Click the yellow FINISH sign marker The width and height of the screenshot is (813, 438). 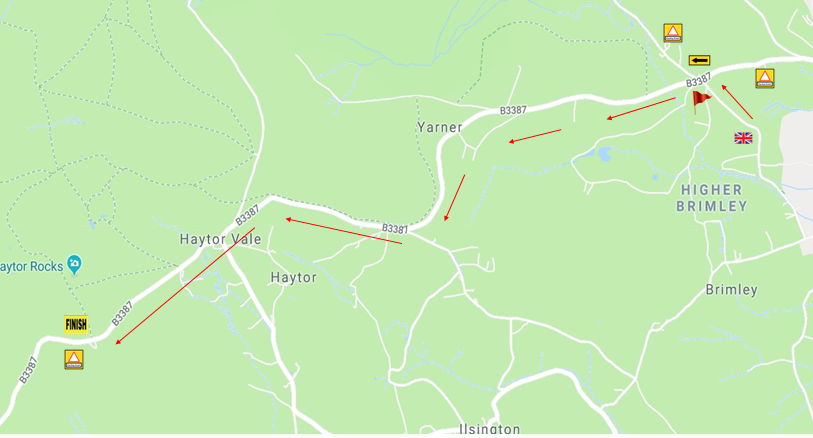coord(76,324)
